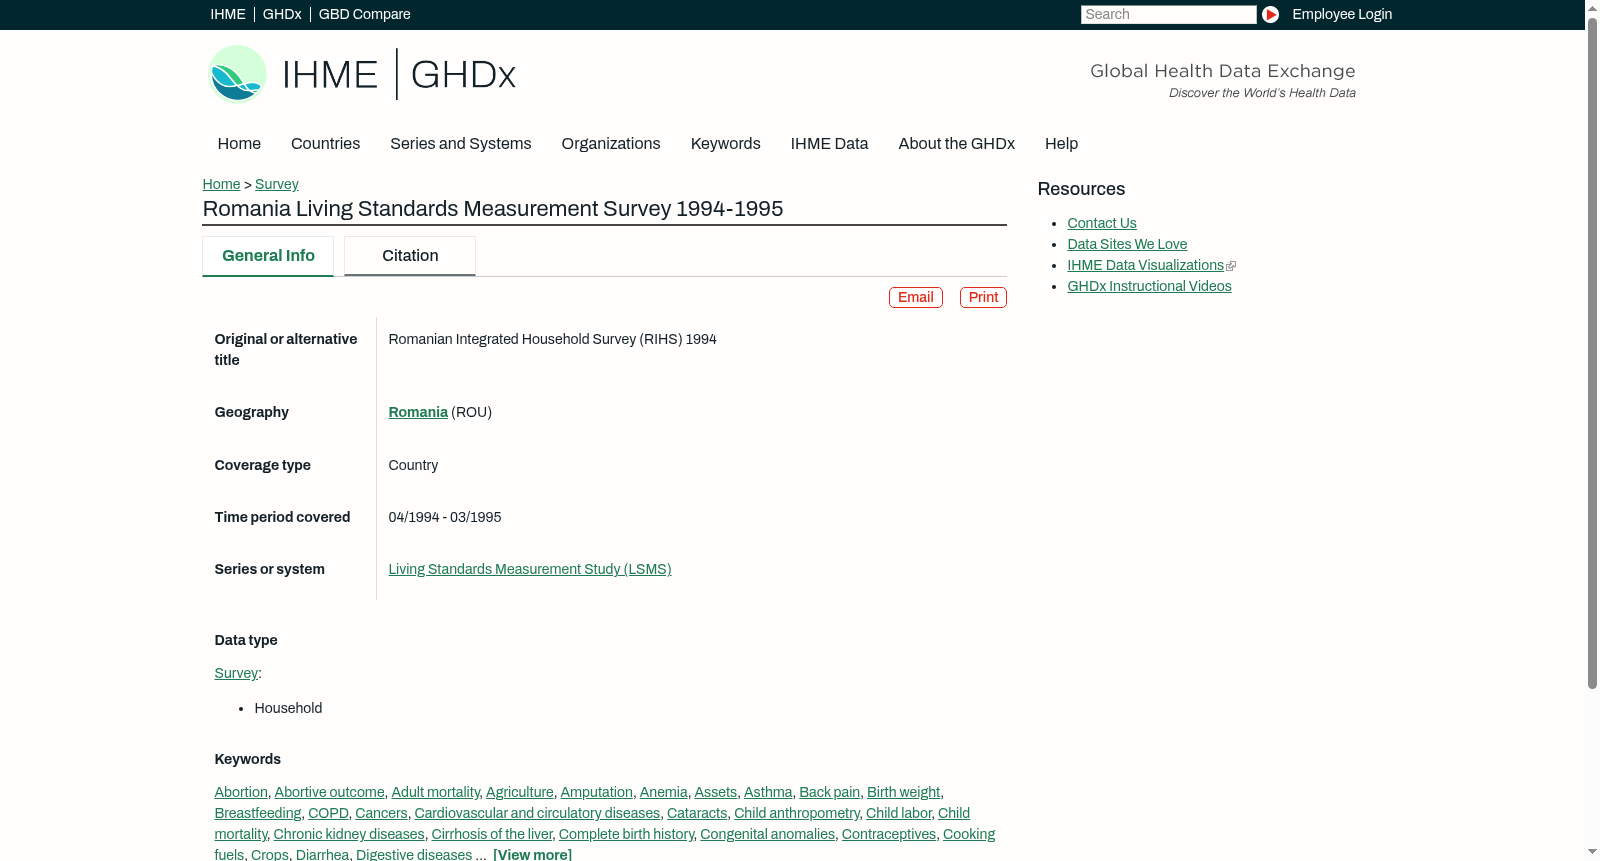The height and width of the screenshot is (861, 1600).
Task: Open the Chronic kidney diseases keyword link
Action: pyautogui.click(x=349, y=834)
